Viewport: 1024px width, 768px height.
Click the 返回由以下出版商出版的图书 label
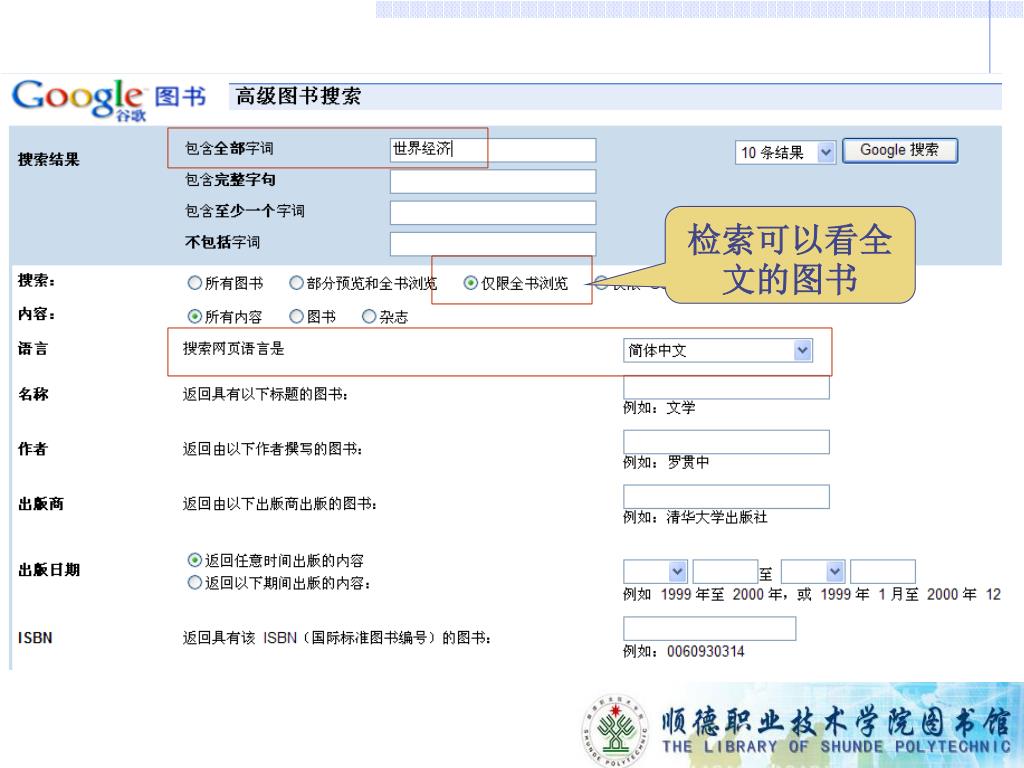pos(280,504)
